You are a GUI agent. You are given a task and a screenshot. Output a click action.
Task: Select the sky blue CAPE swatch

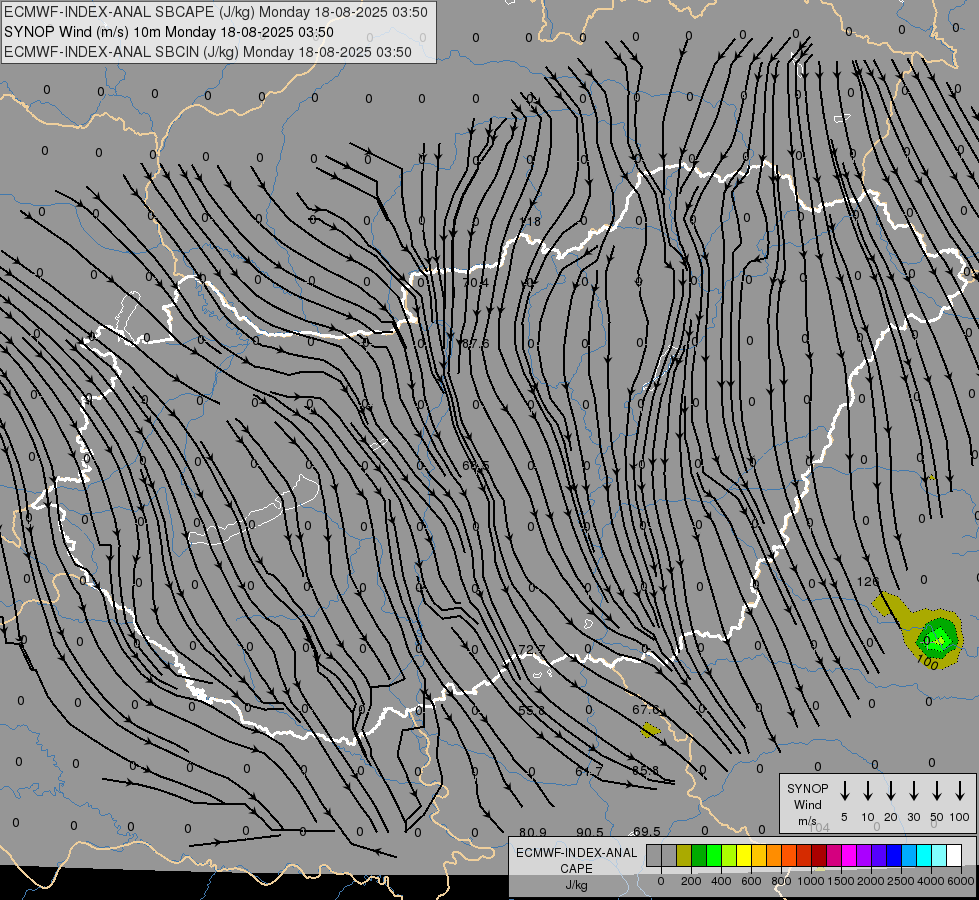point(908,855)
